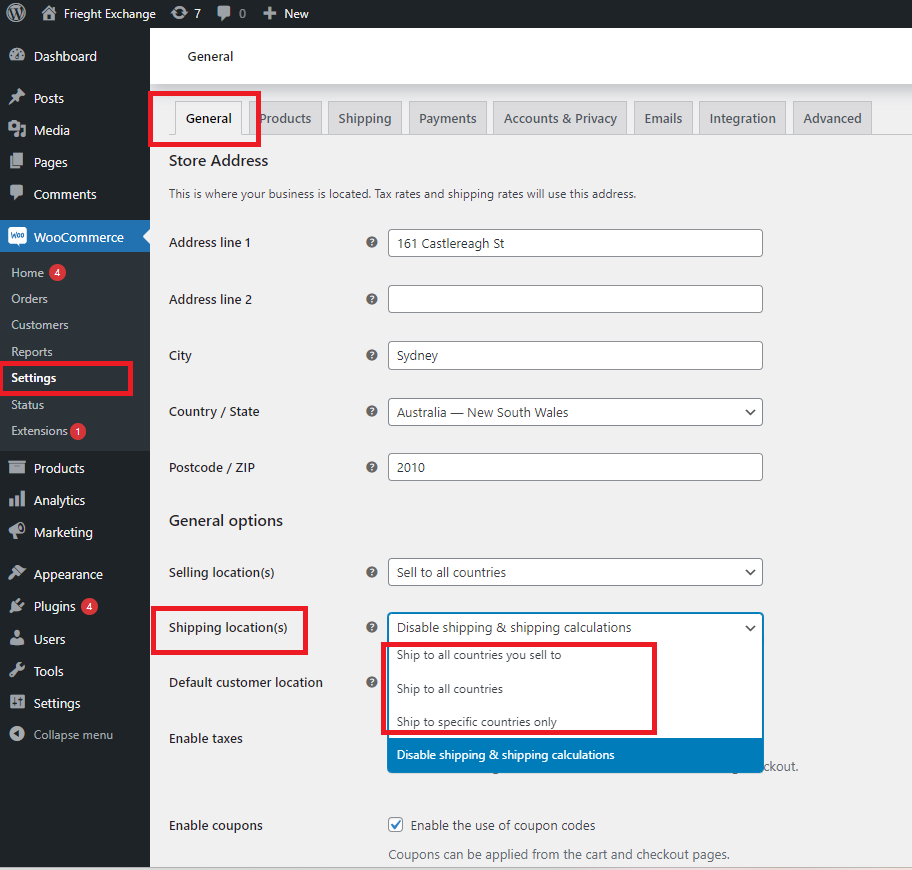Click the Tools wrench icon
The width and height of the screenshot is (912, 870).
point(17,670)
